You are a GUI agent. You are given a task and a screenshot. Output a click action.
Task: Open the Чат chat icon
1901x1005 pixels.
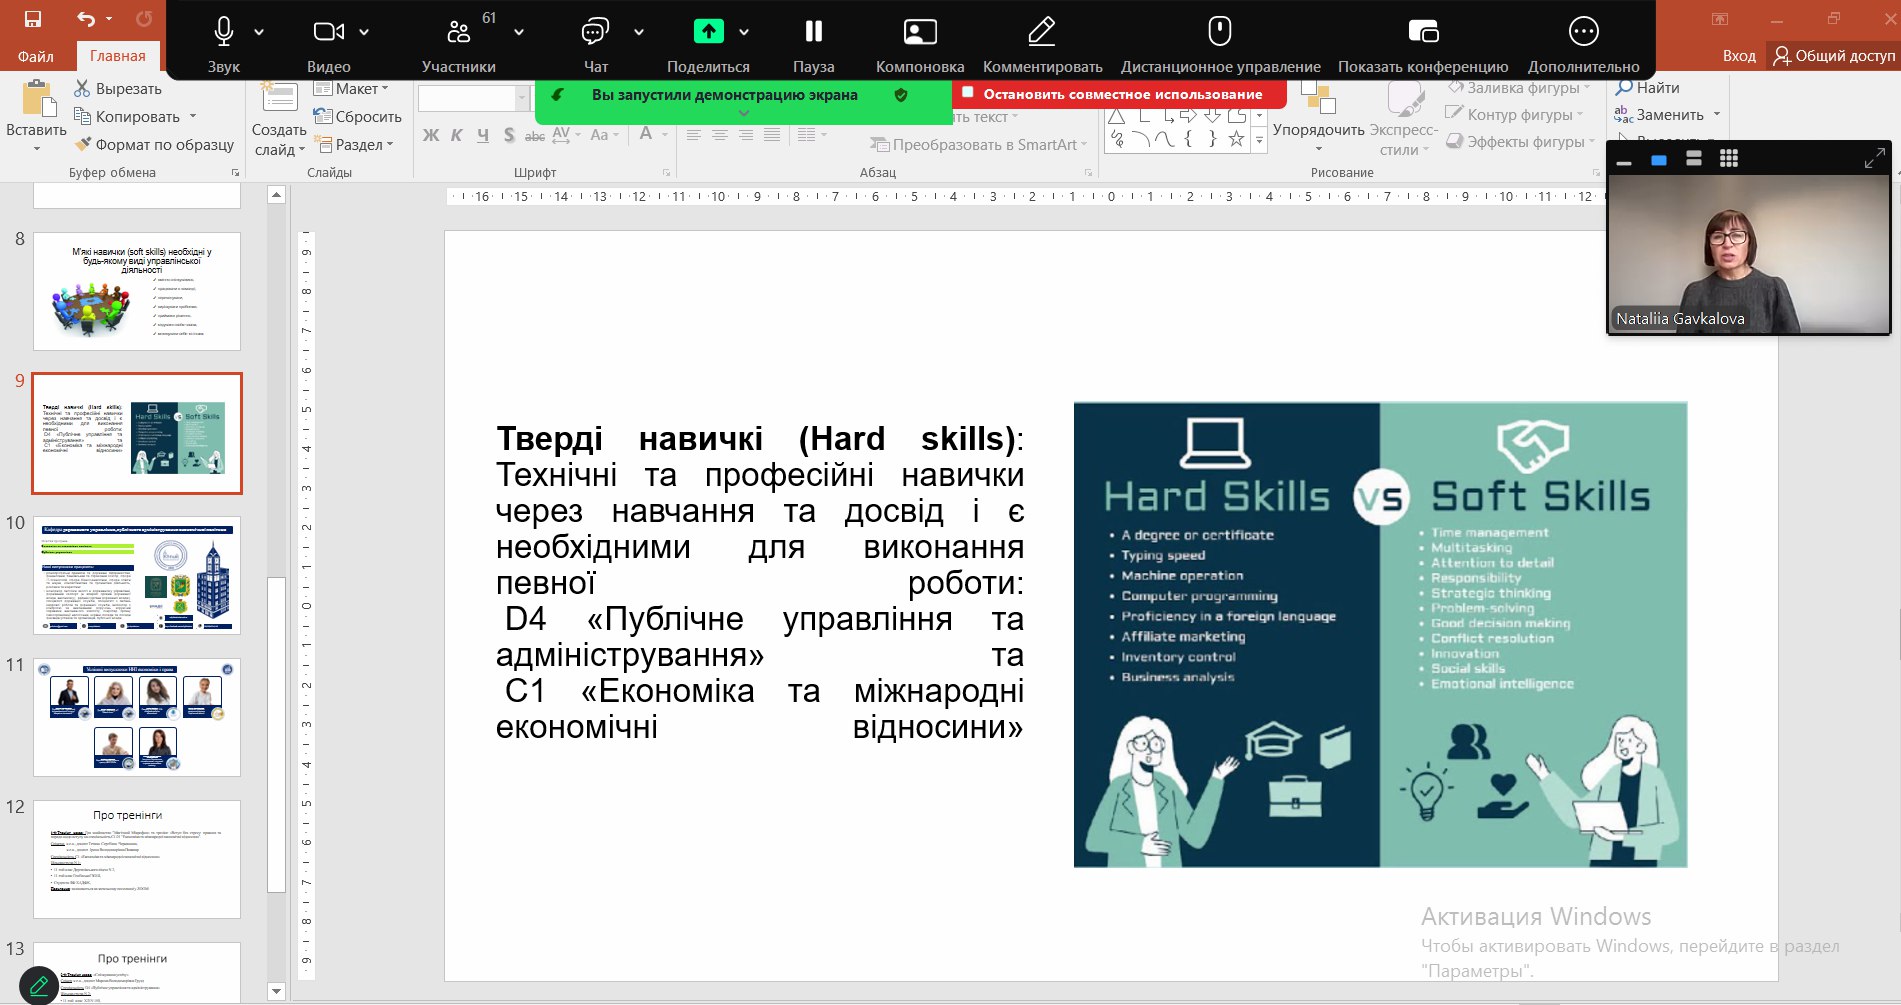tap(595, 32)
